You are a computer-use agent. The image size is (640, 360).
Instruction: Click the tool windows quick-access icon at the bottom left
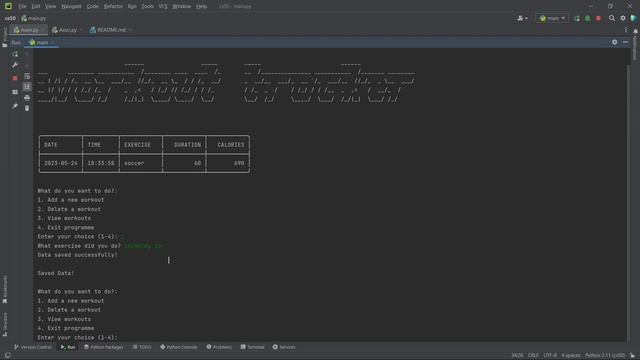8,356
